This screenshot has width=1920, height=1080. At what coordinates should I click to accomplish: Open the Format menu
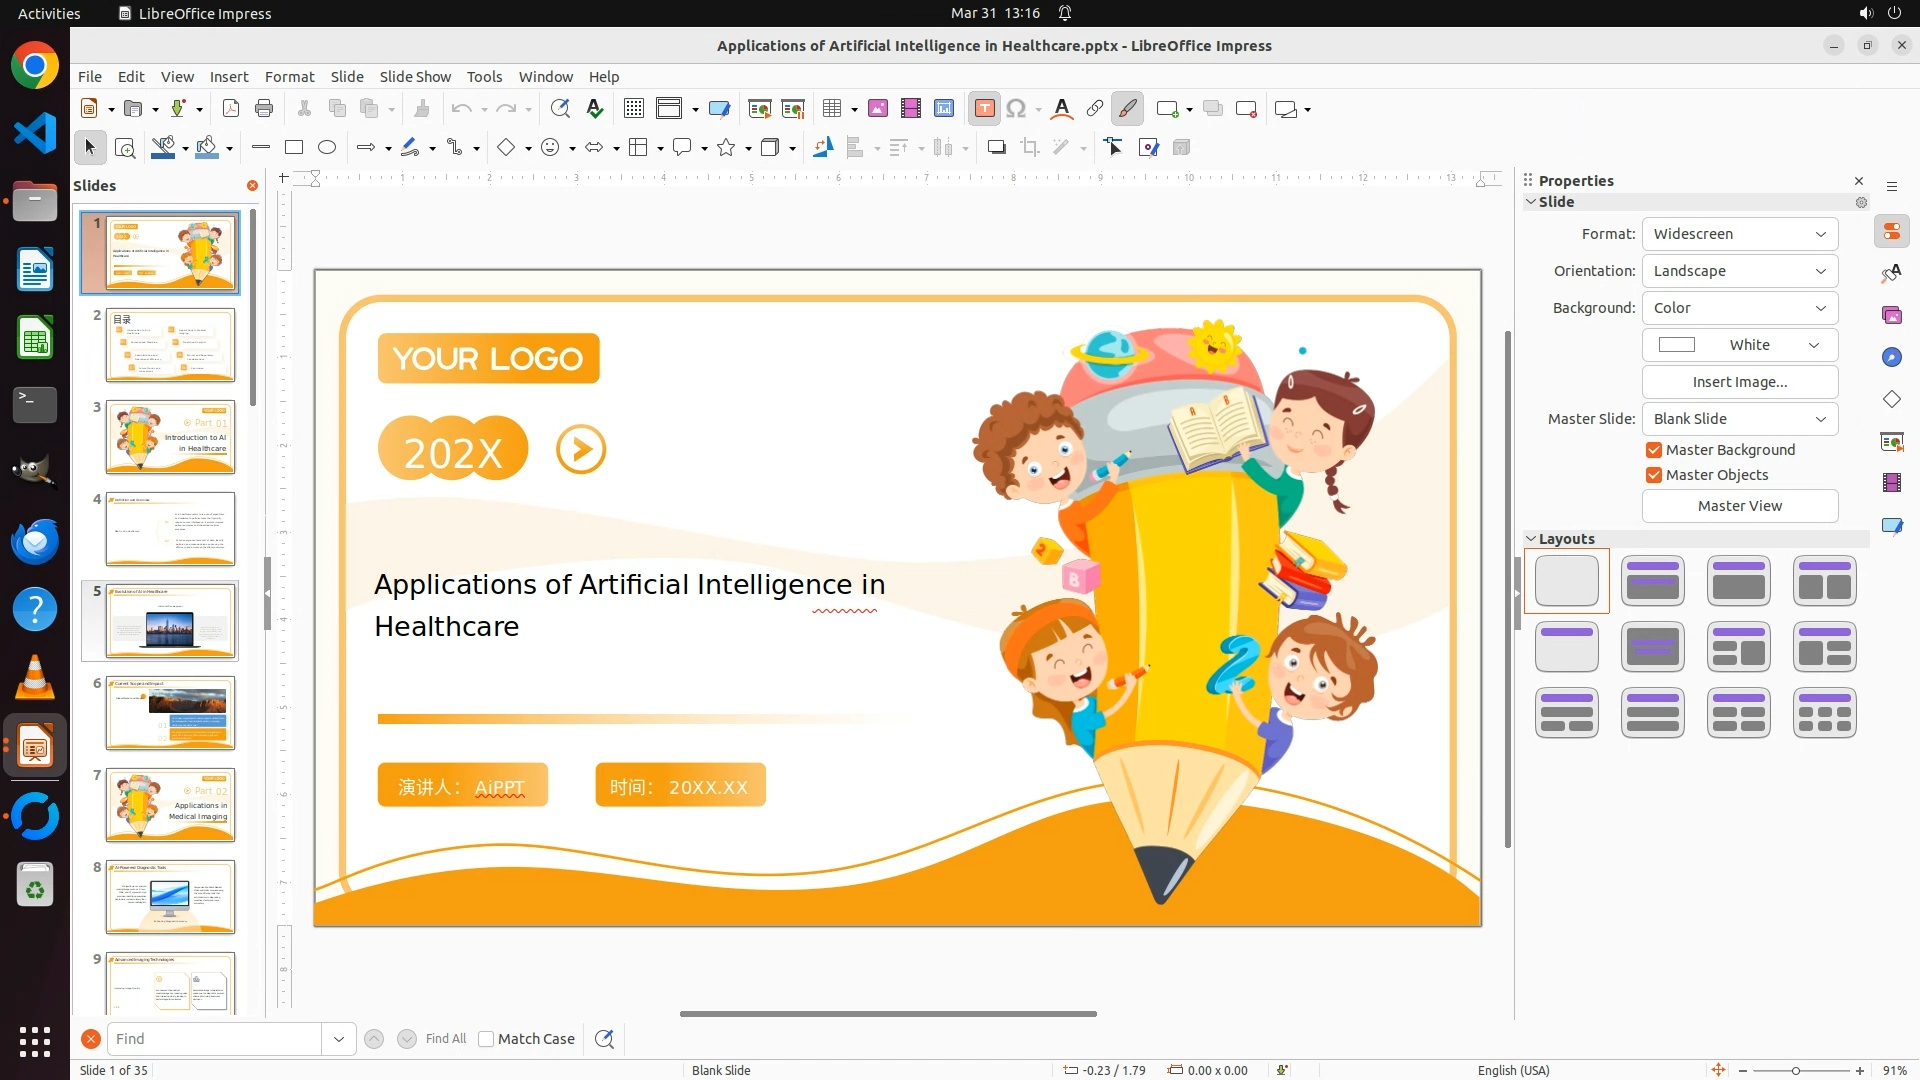[x=289, y=77]
